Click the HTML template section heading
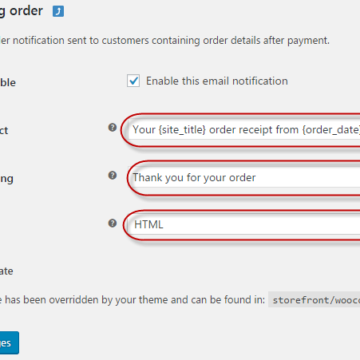360x360 pixels. (x=7, y=271)
